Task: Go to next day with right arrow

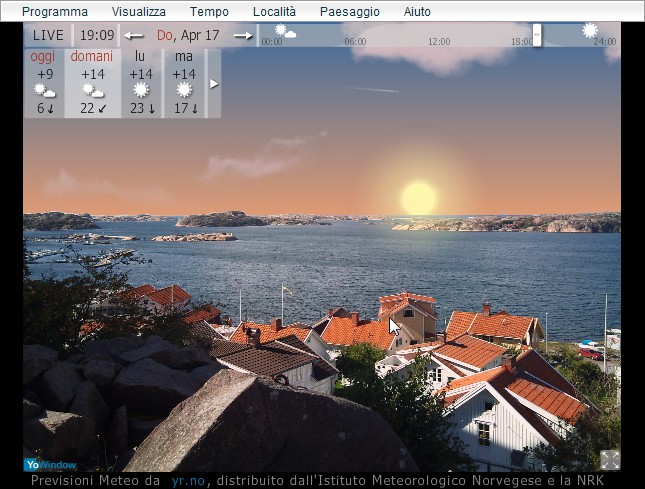Action: pos(243,36)
